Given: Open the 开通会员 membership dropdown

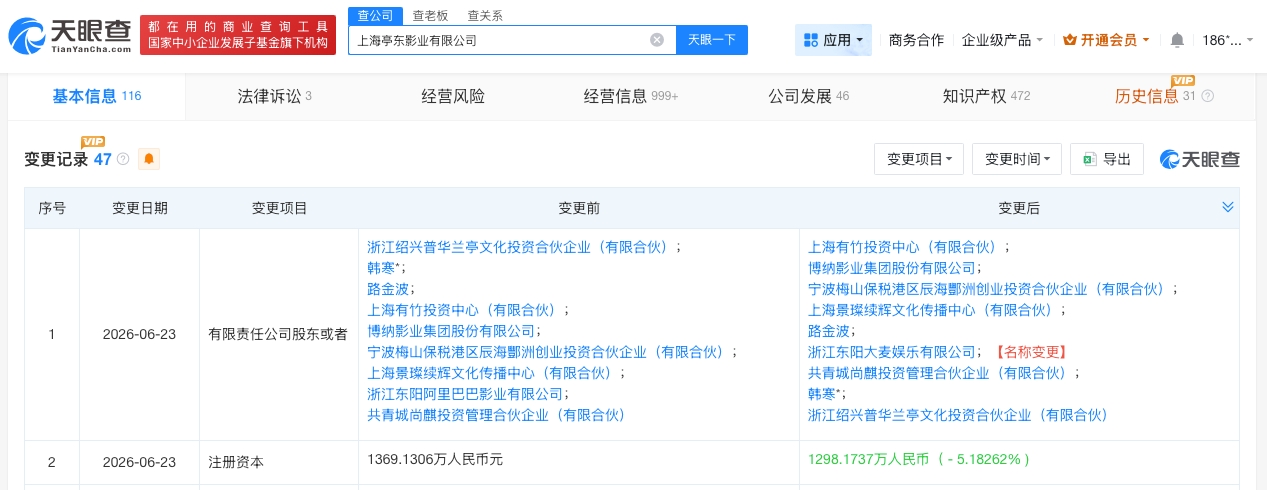Looking at the screenshot, I should [x=1106, y=40].
